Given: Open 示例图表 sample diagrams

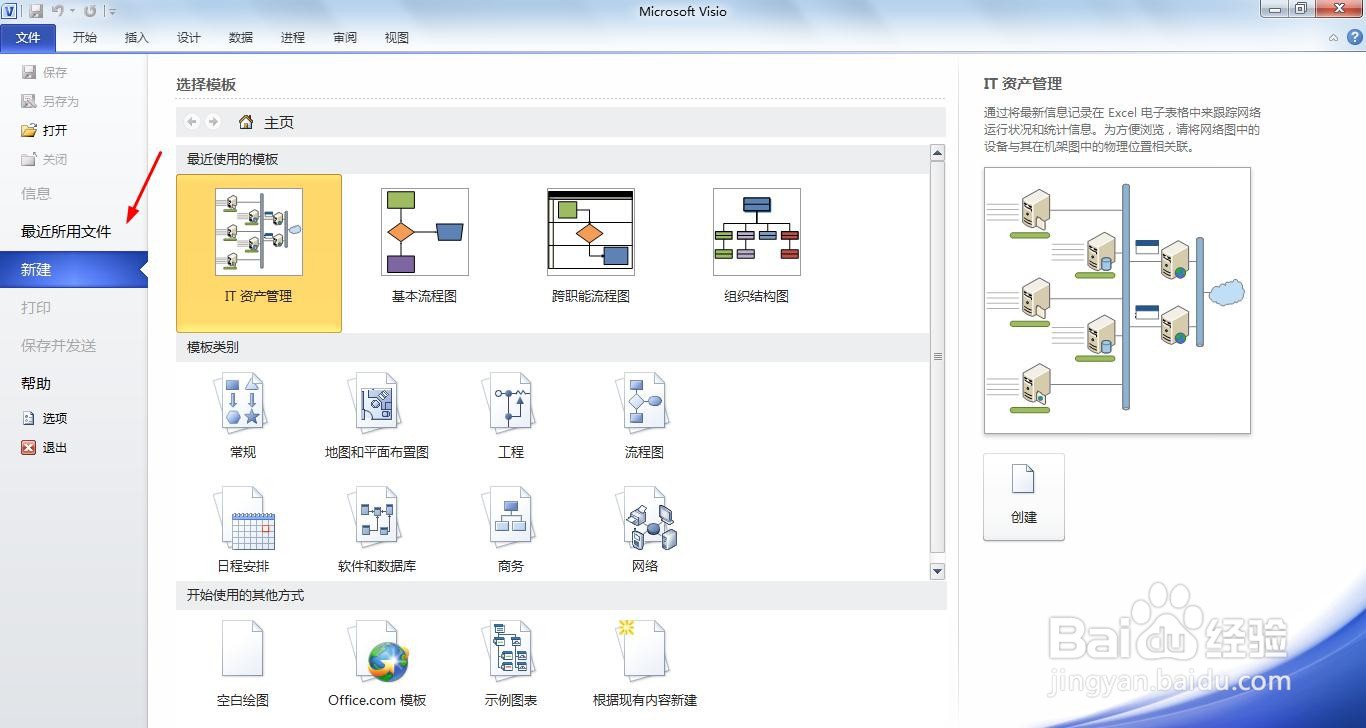Looking at the screenshot, I should coord(511,664).
